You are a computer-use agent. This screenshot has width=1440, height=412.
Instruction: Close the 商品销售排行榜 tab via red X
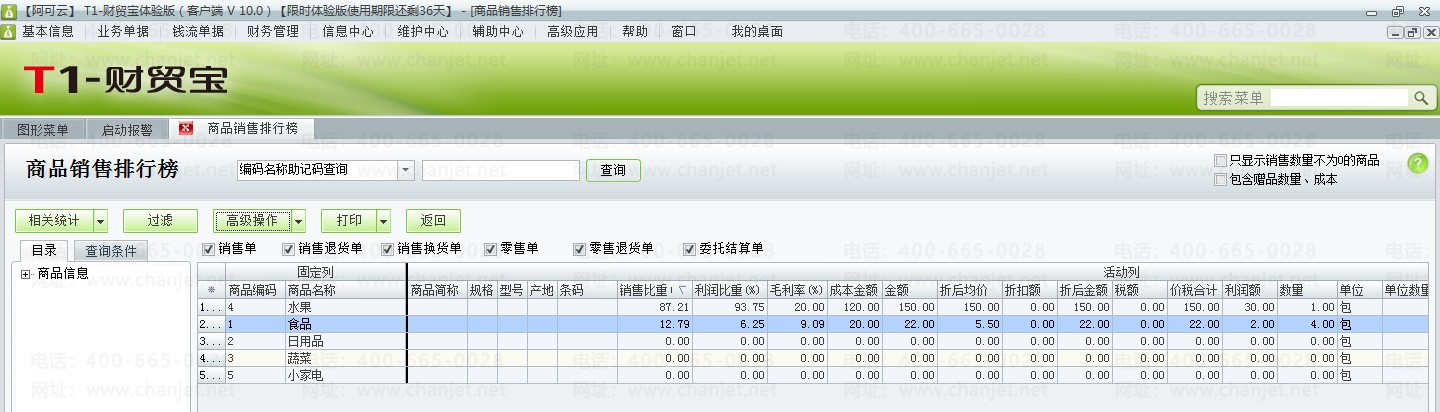click(x=185, y=128)
